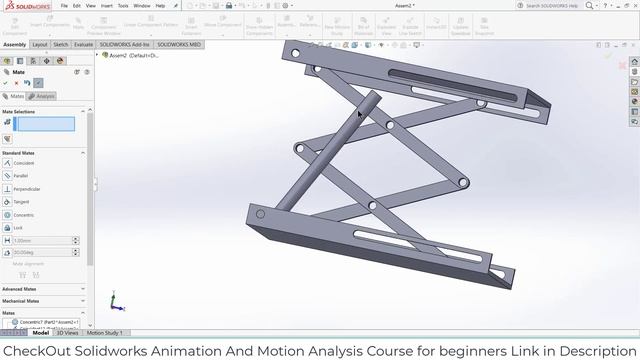Click the angle value field 30.00deg
The width and height of the screenshot is (640, 360).
[42, 253]
